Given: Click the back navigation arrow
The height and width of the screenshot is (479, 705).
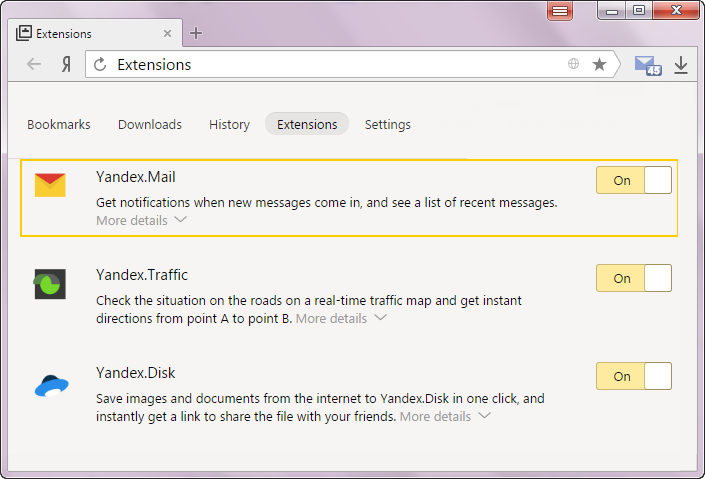Looking at the screenshot, I should (x=34, y=65).
